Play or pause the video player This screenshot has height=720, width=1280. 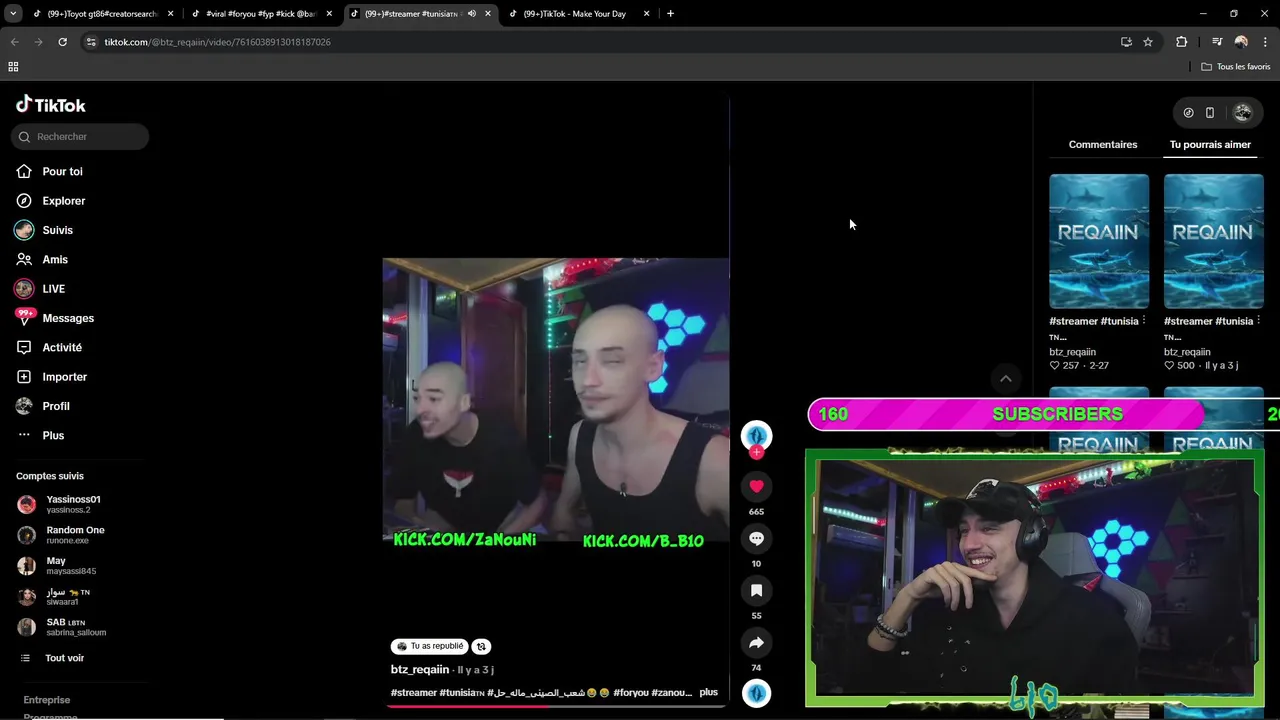(x=556, y=402)
